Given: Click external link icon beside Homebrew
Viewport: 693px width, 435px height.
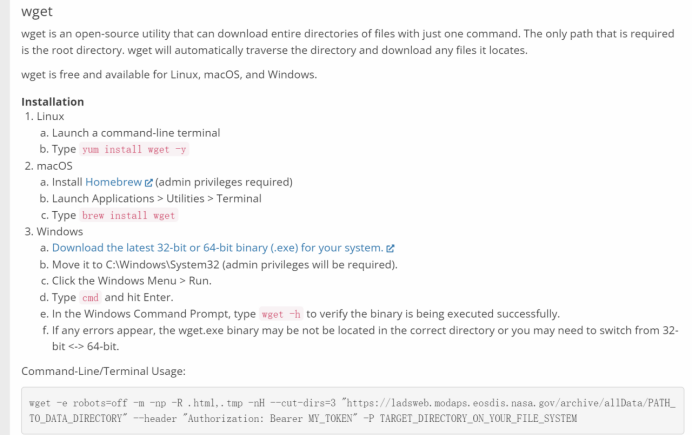Looking at the screenshot, I should (x=149, y=183).
